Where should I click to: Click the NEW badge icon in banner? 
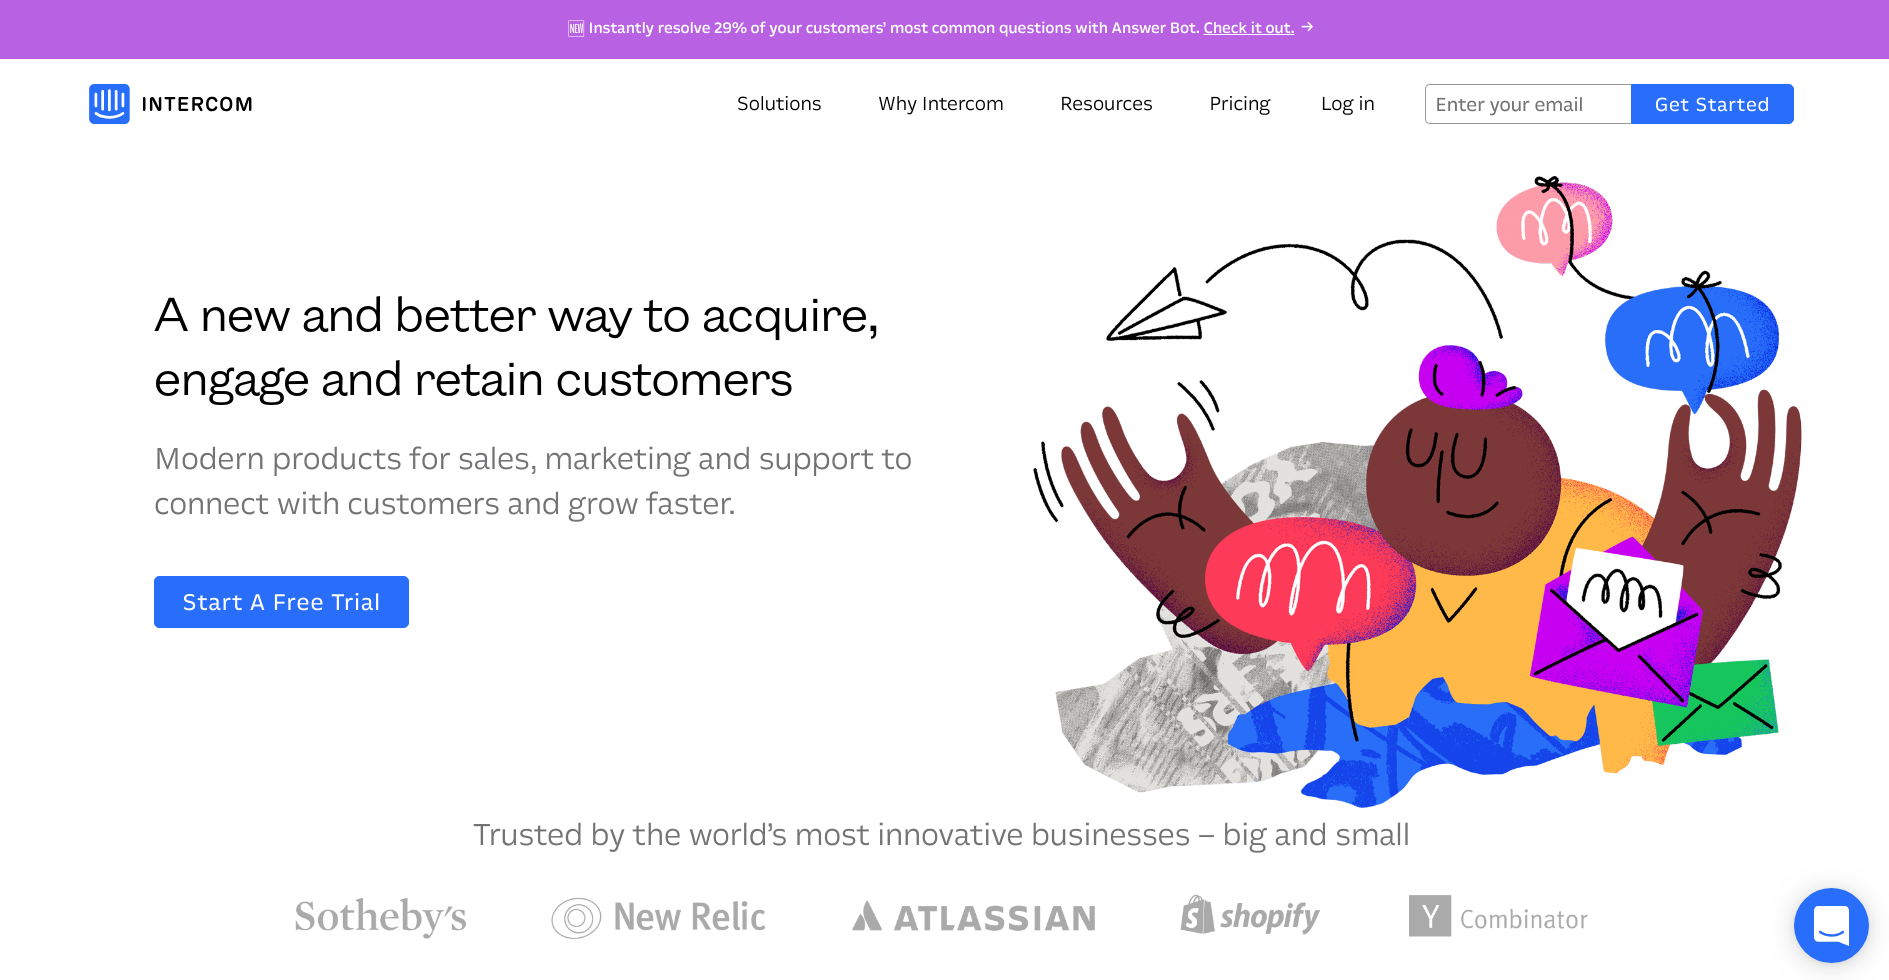pyautogui.click(x=576, y=28)
